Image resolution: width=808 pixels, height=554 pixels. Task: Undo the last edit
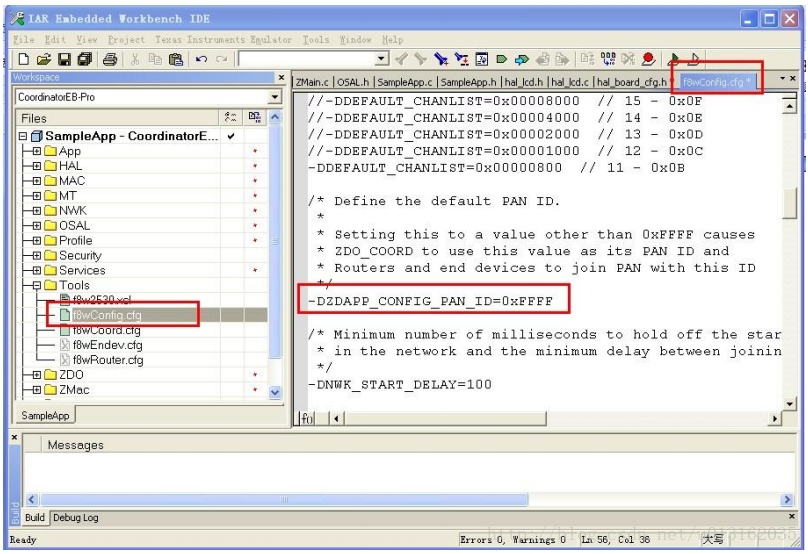tap(201, 59)
